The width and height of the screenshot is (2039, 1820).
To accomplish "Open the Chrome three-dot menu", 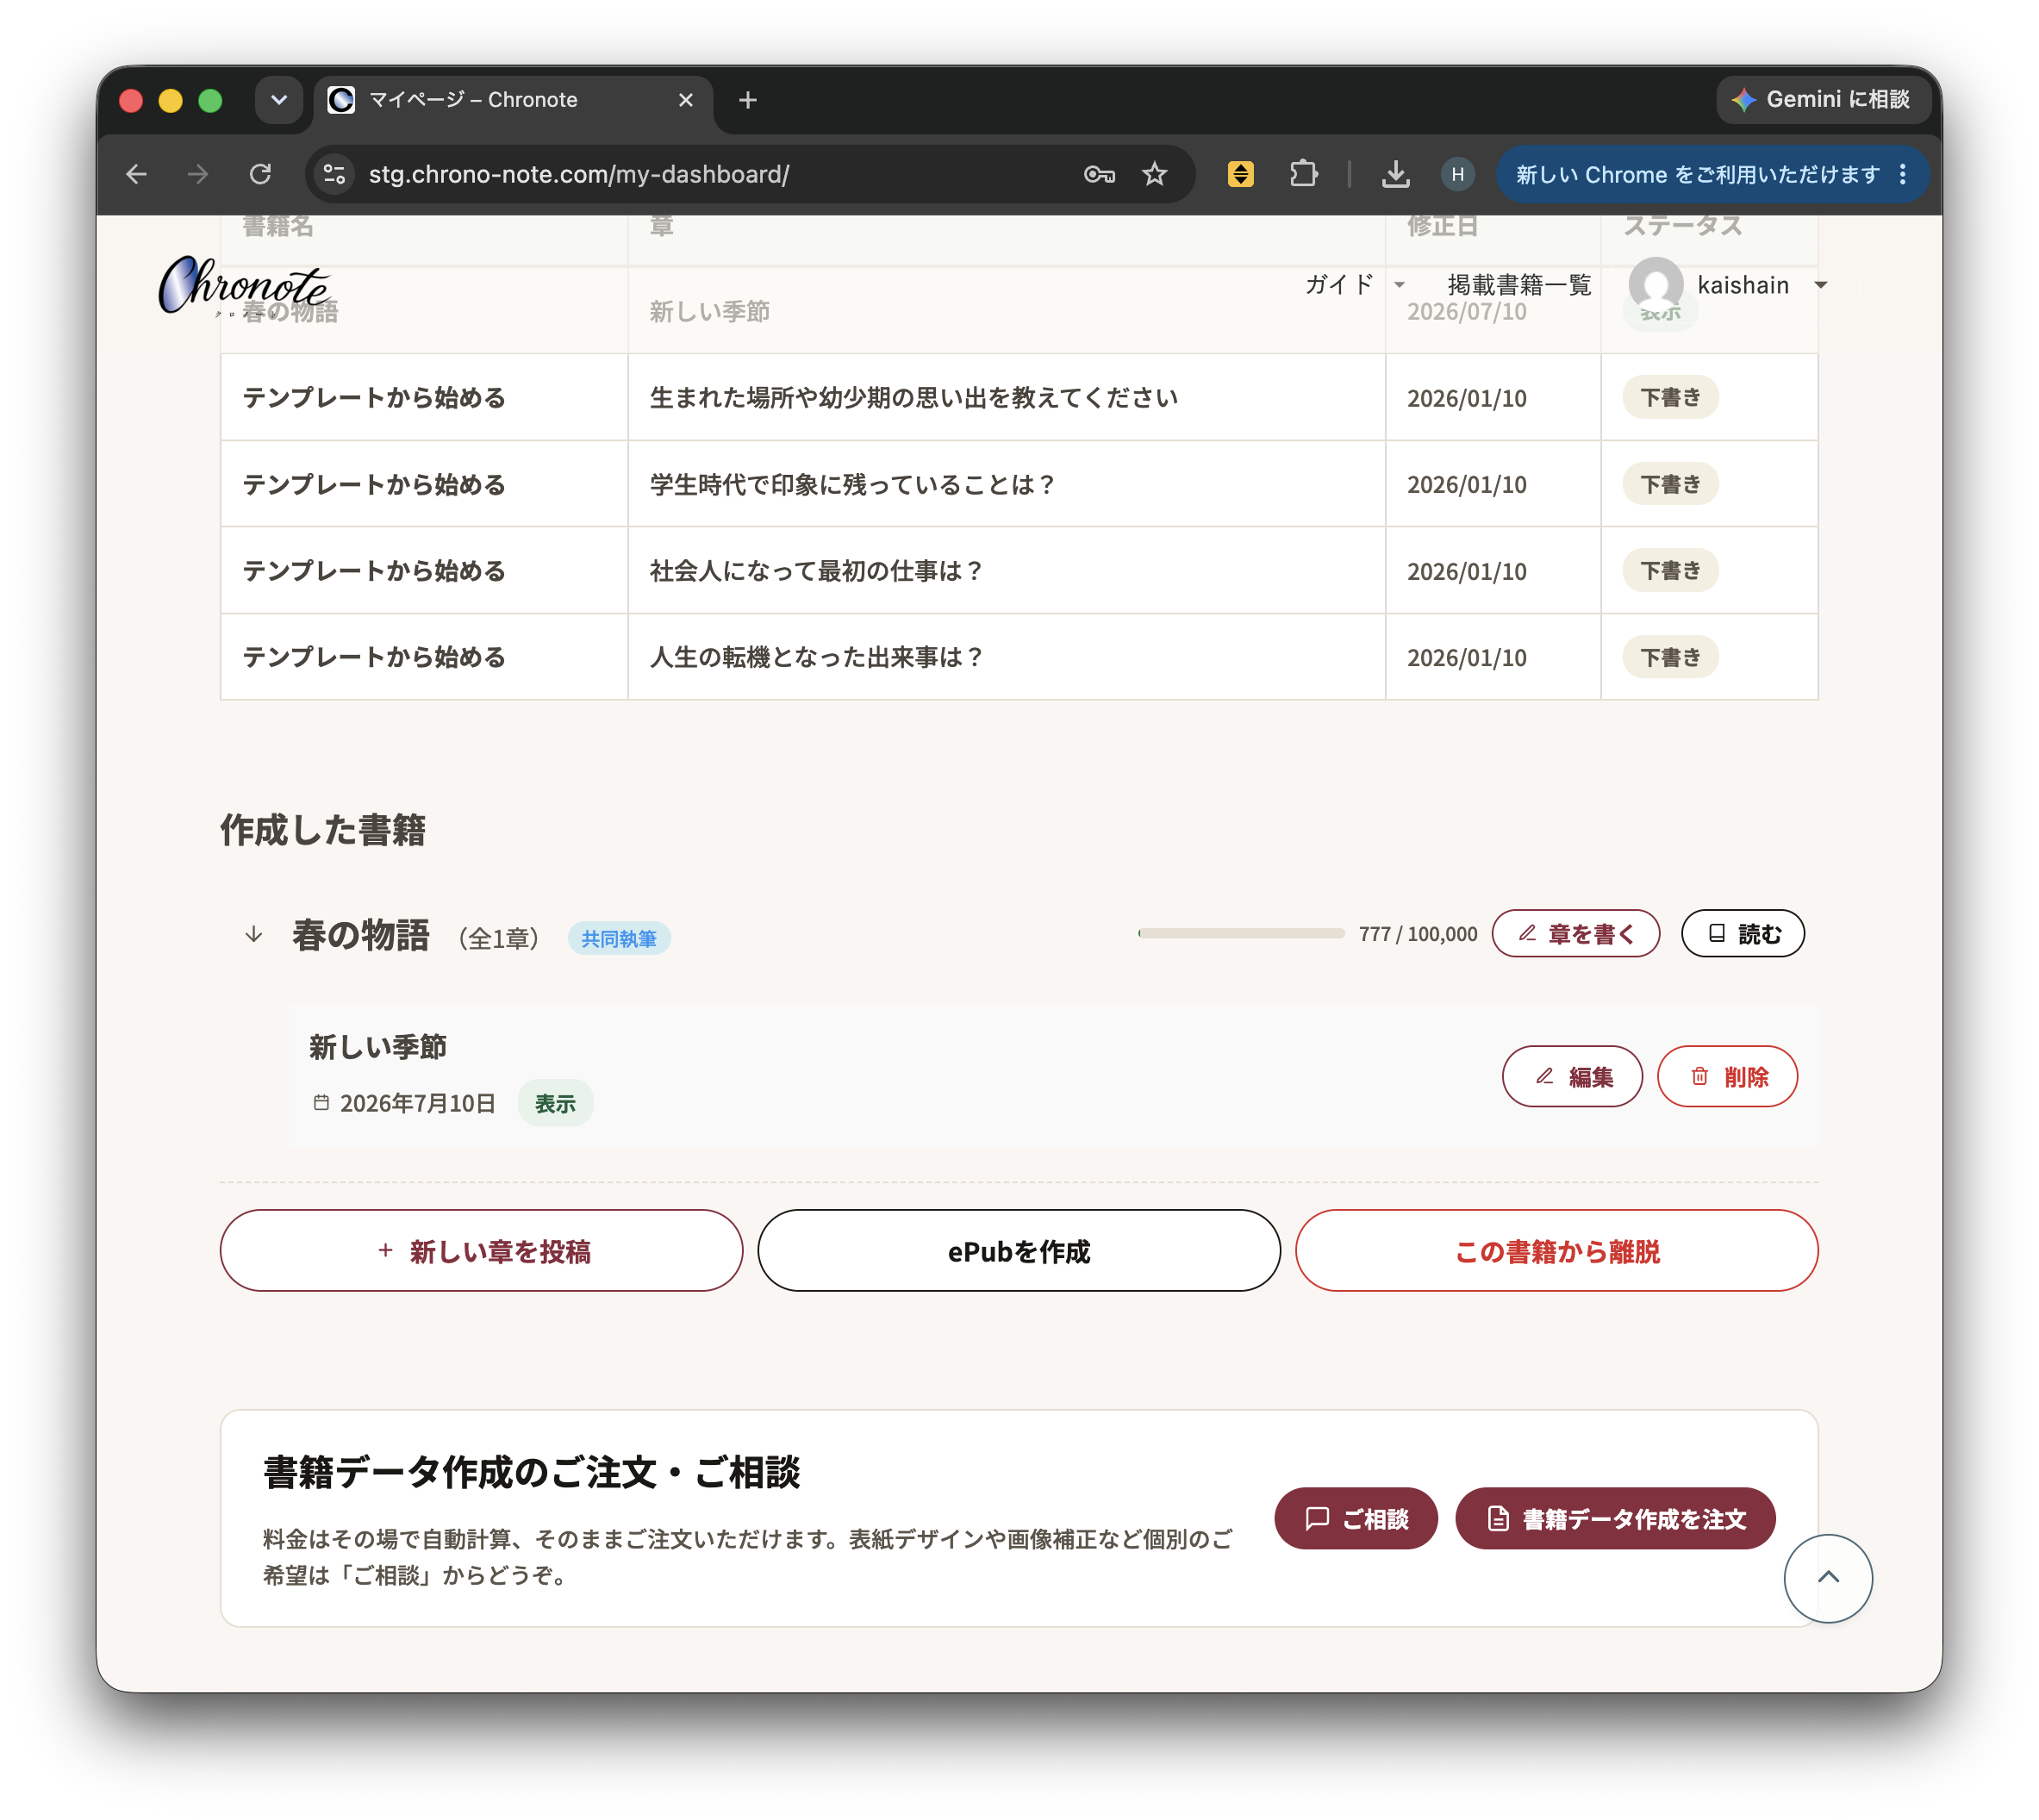I will (1902, 174).
